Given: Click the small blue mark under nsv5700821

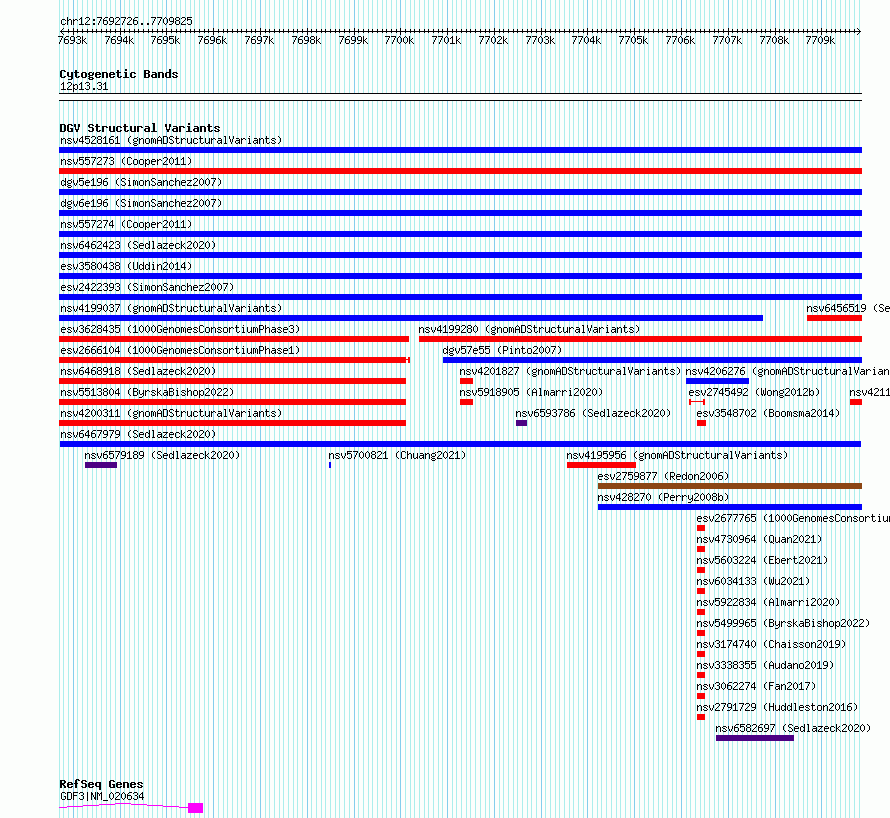Looking at the screenshot, I should 330,465.
